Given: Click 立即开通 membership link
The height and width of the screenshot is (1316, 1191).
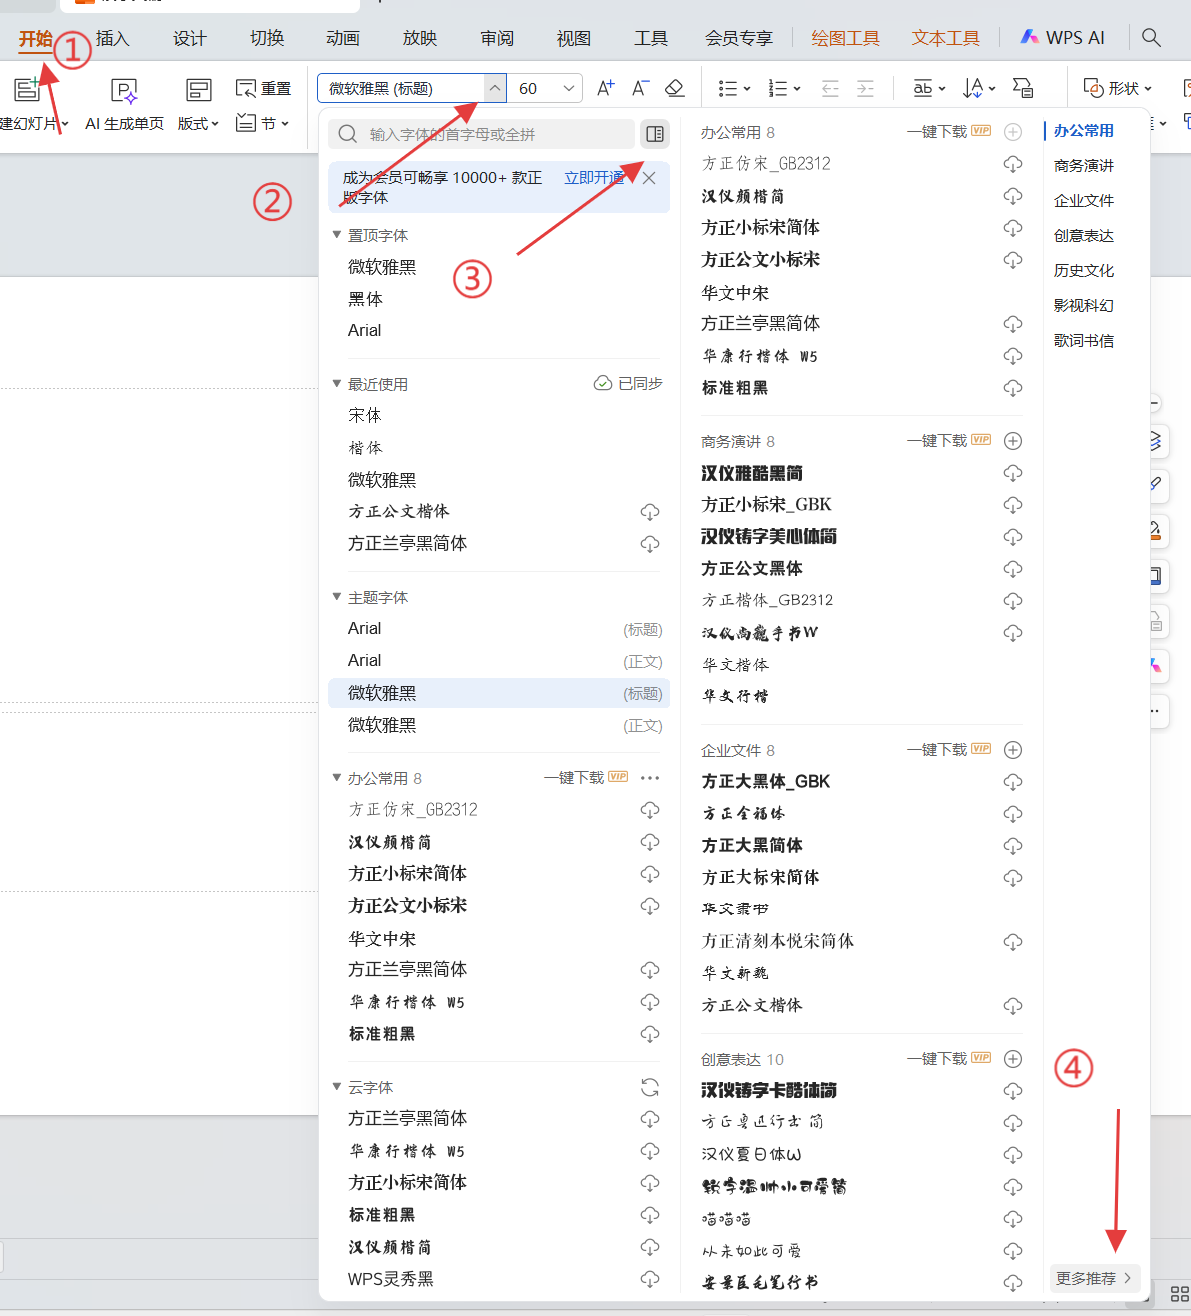Looking at the screenshot, I should 594,178.
